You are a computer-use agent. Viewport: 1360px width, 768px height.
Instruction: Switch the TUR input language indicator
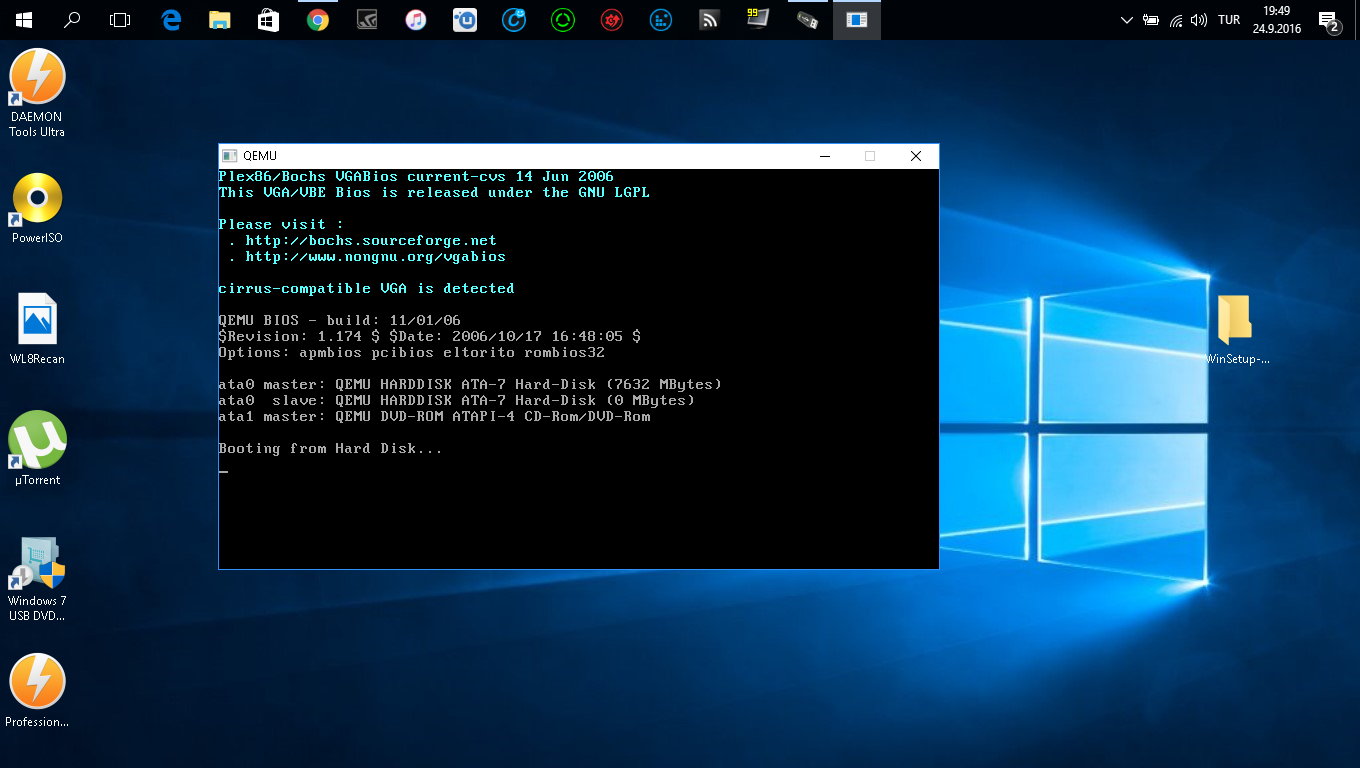[x=1229, y=20]
